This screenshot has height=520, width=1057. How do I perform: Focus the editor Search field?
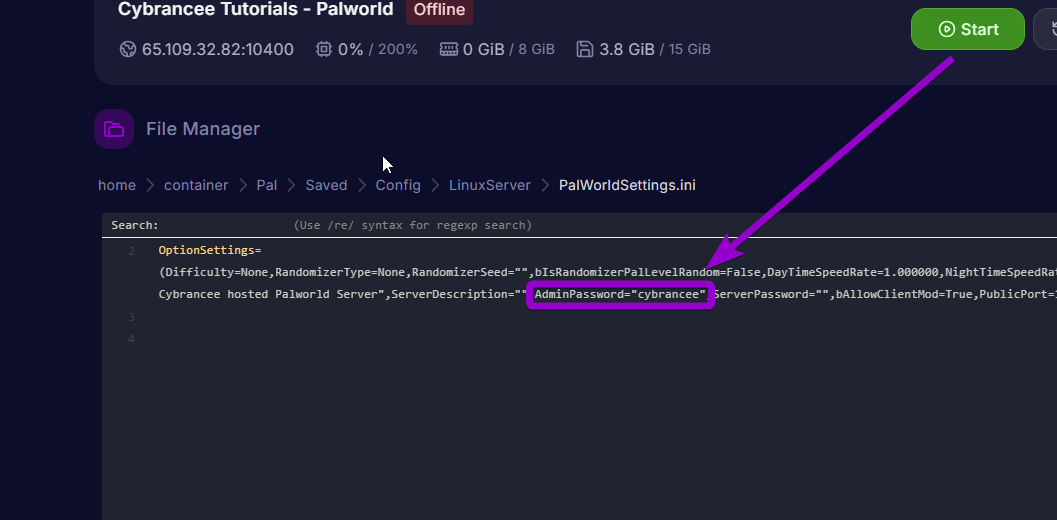coord(226,225)
